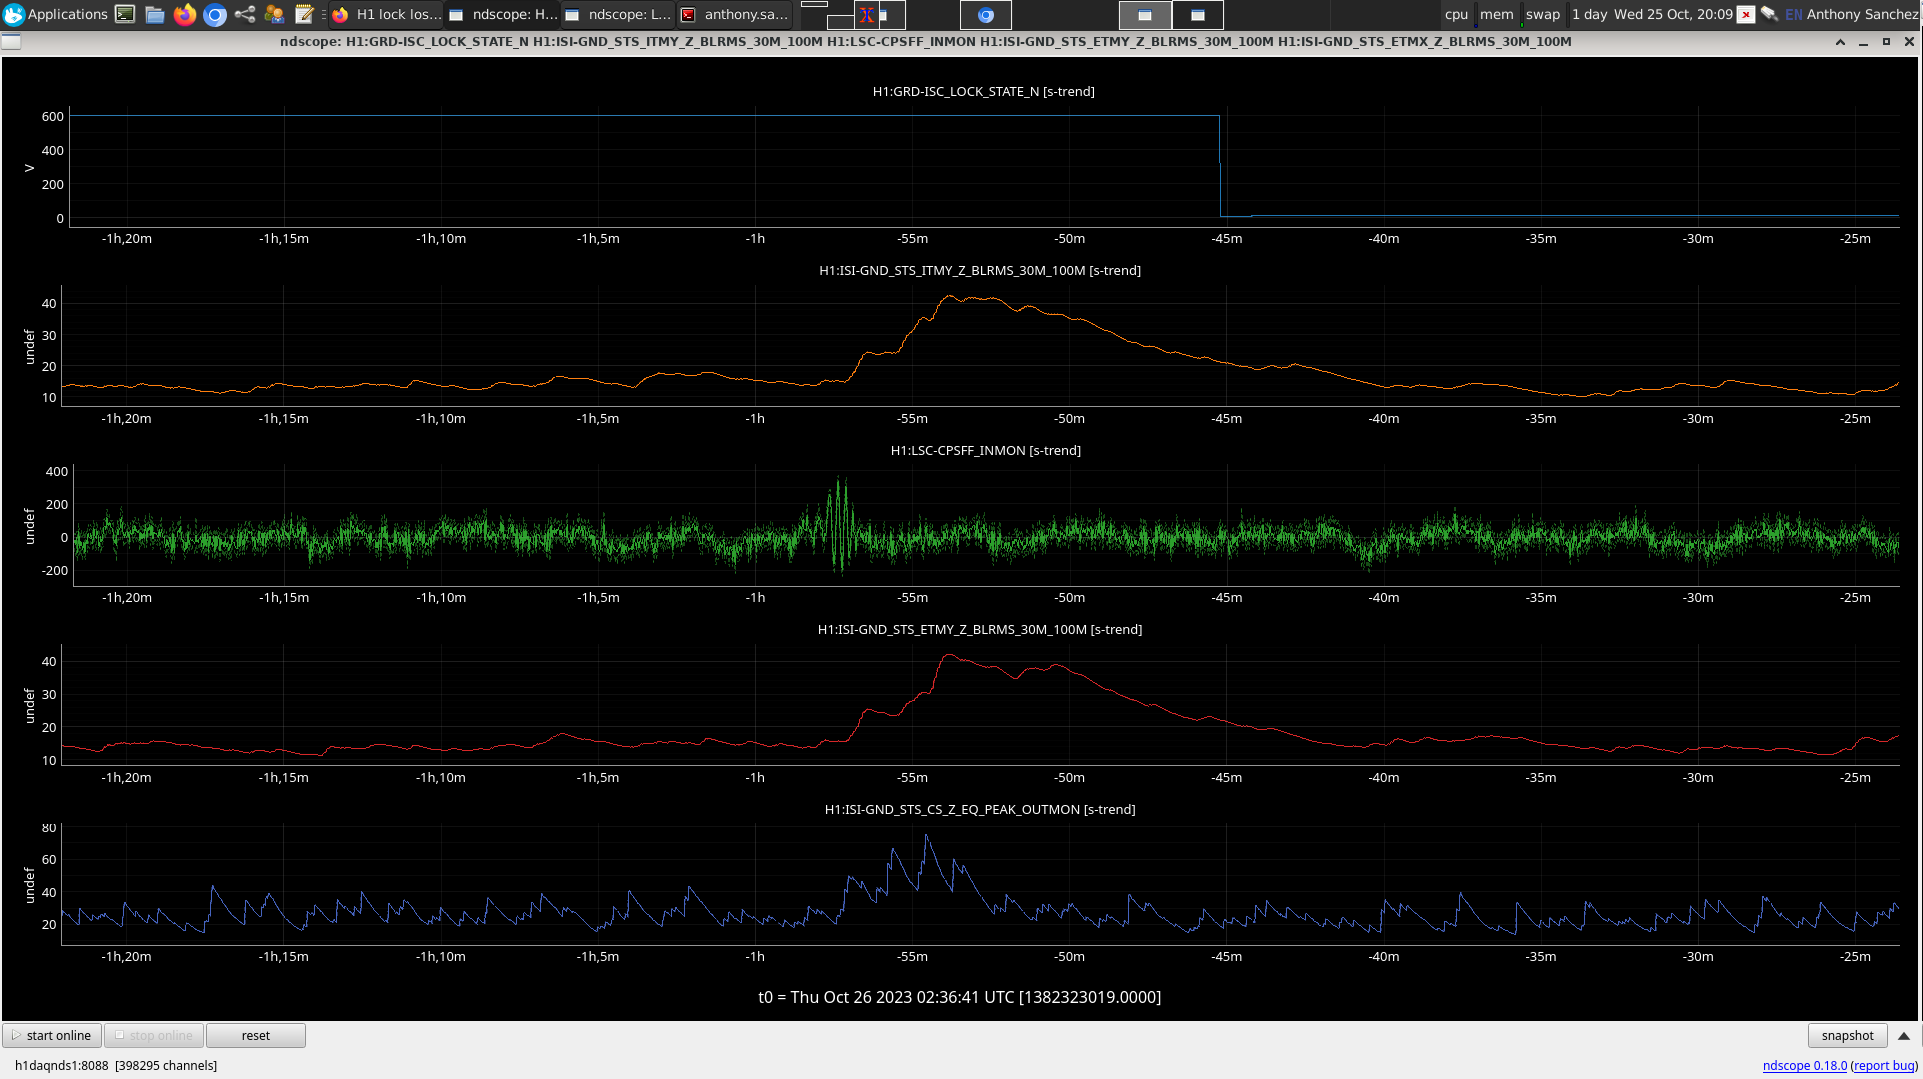The height and width of the screenshot is (1079, 1923).
Task: Launch the terminal emulator from the panel
Action: [x=125, y=14]
